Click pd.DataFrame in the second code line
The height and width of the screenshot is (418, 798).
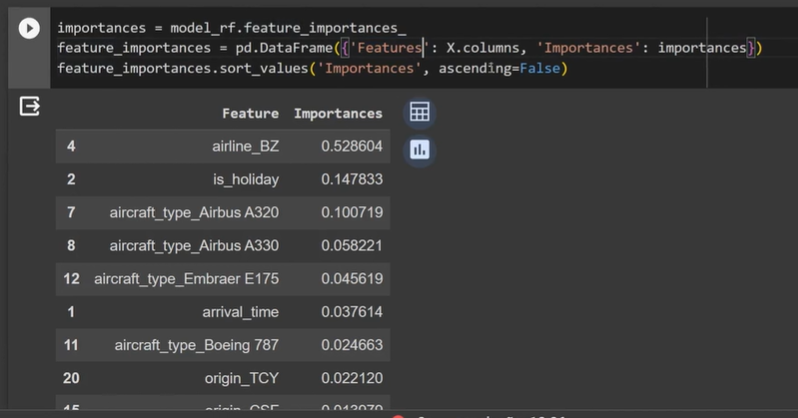coord(283,48)
